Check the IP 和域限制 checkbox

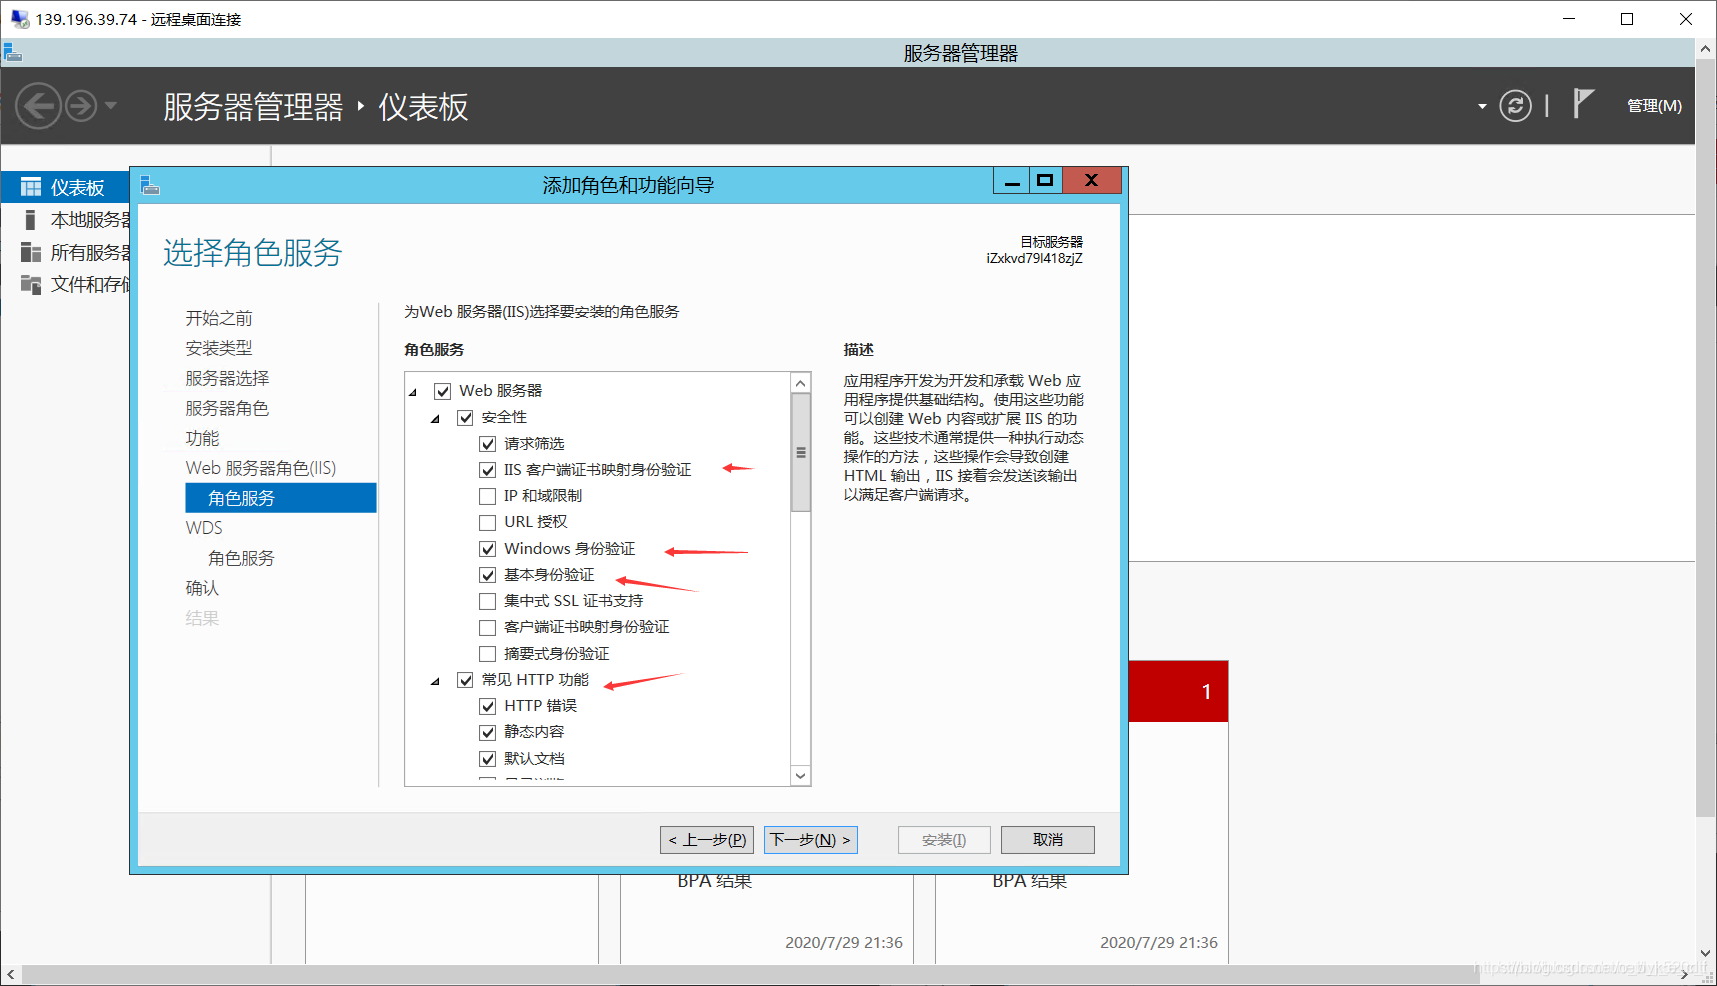pos(488,496)
